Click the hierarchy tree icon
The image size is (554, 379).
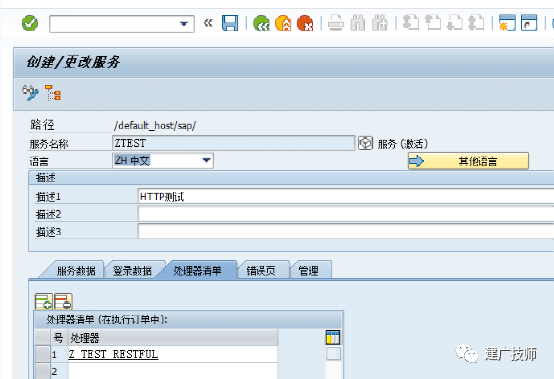coord(53,93)
